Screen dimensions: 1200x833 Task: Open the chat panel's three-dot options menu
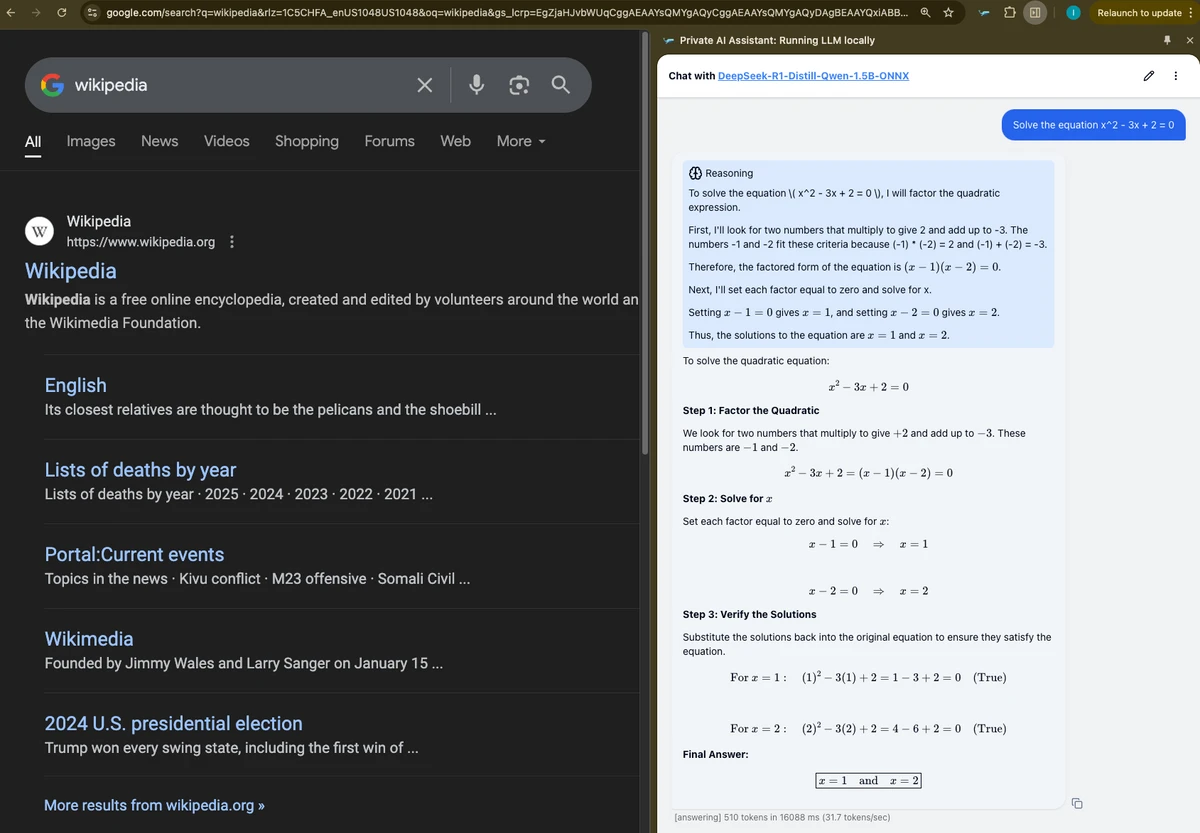coord(1175,76)
